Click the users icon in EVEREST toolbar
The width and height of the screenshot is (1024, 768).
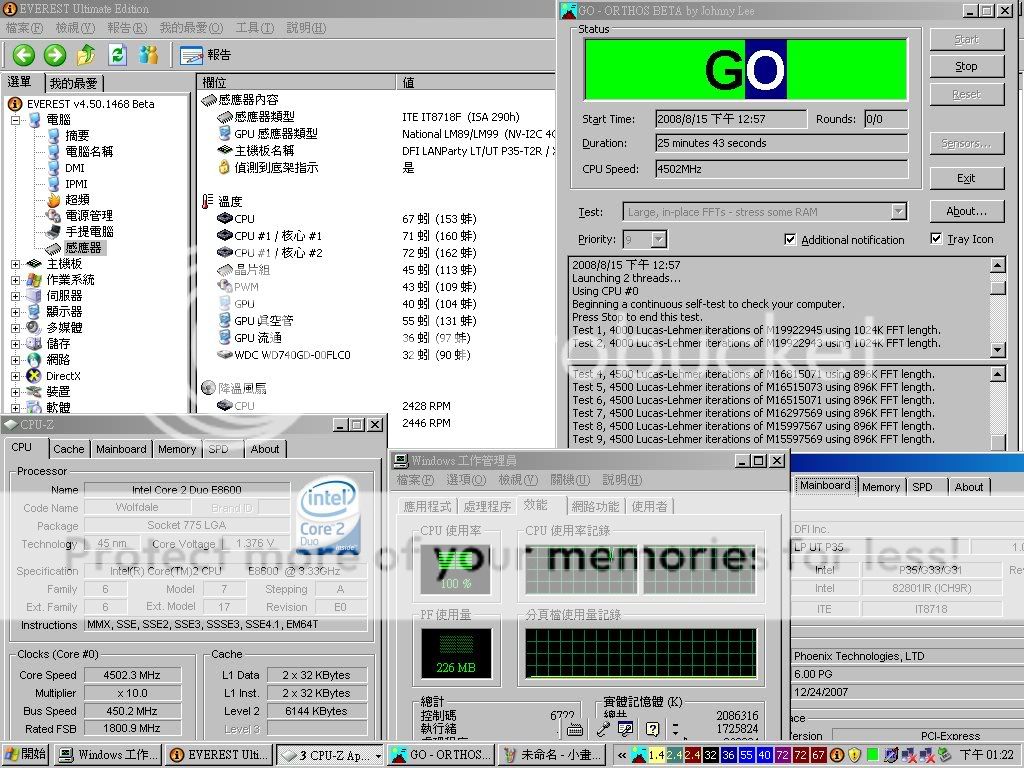tap(149, 55)
